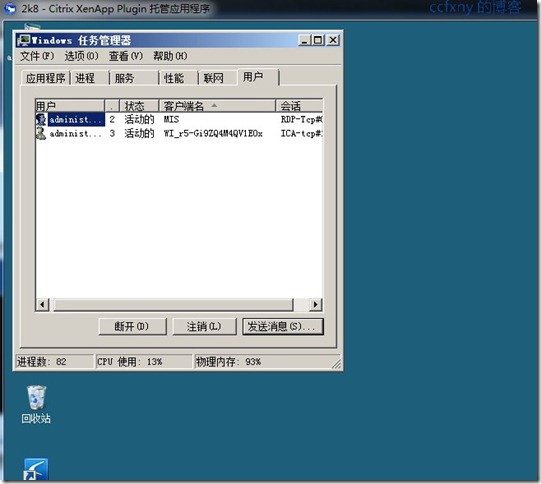Open the 选项(O) menu
This screenshot has height=484, width=541.
click(81, 56)
